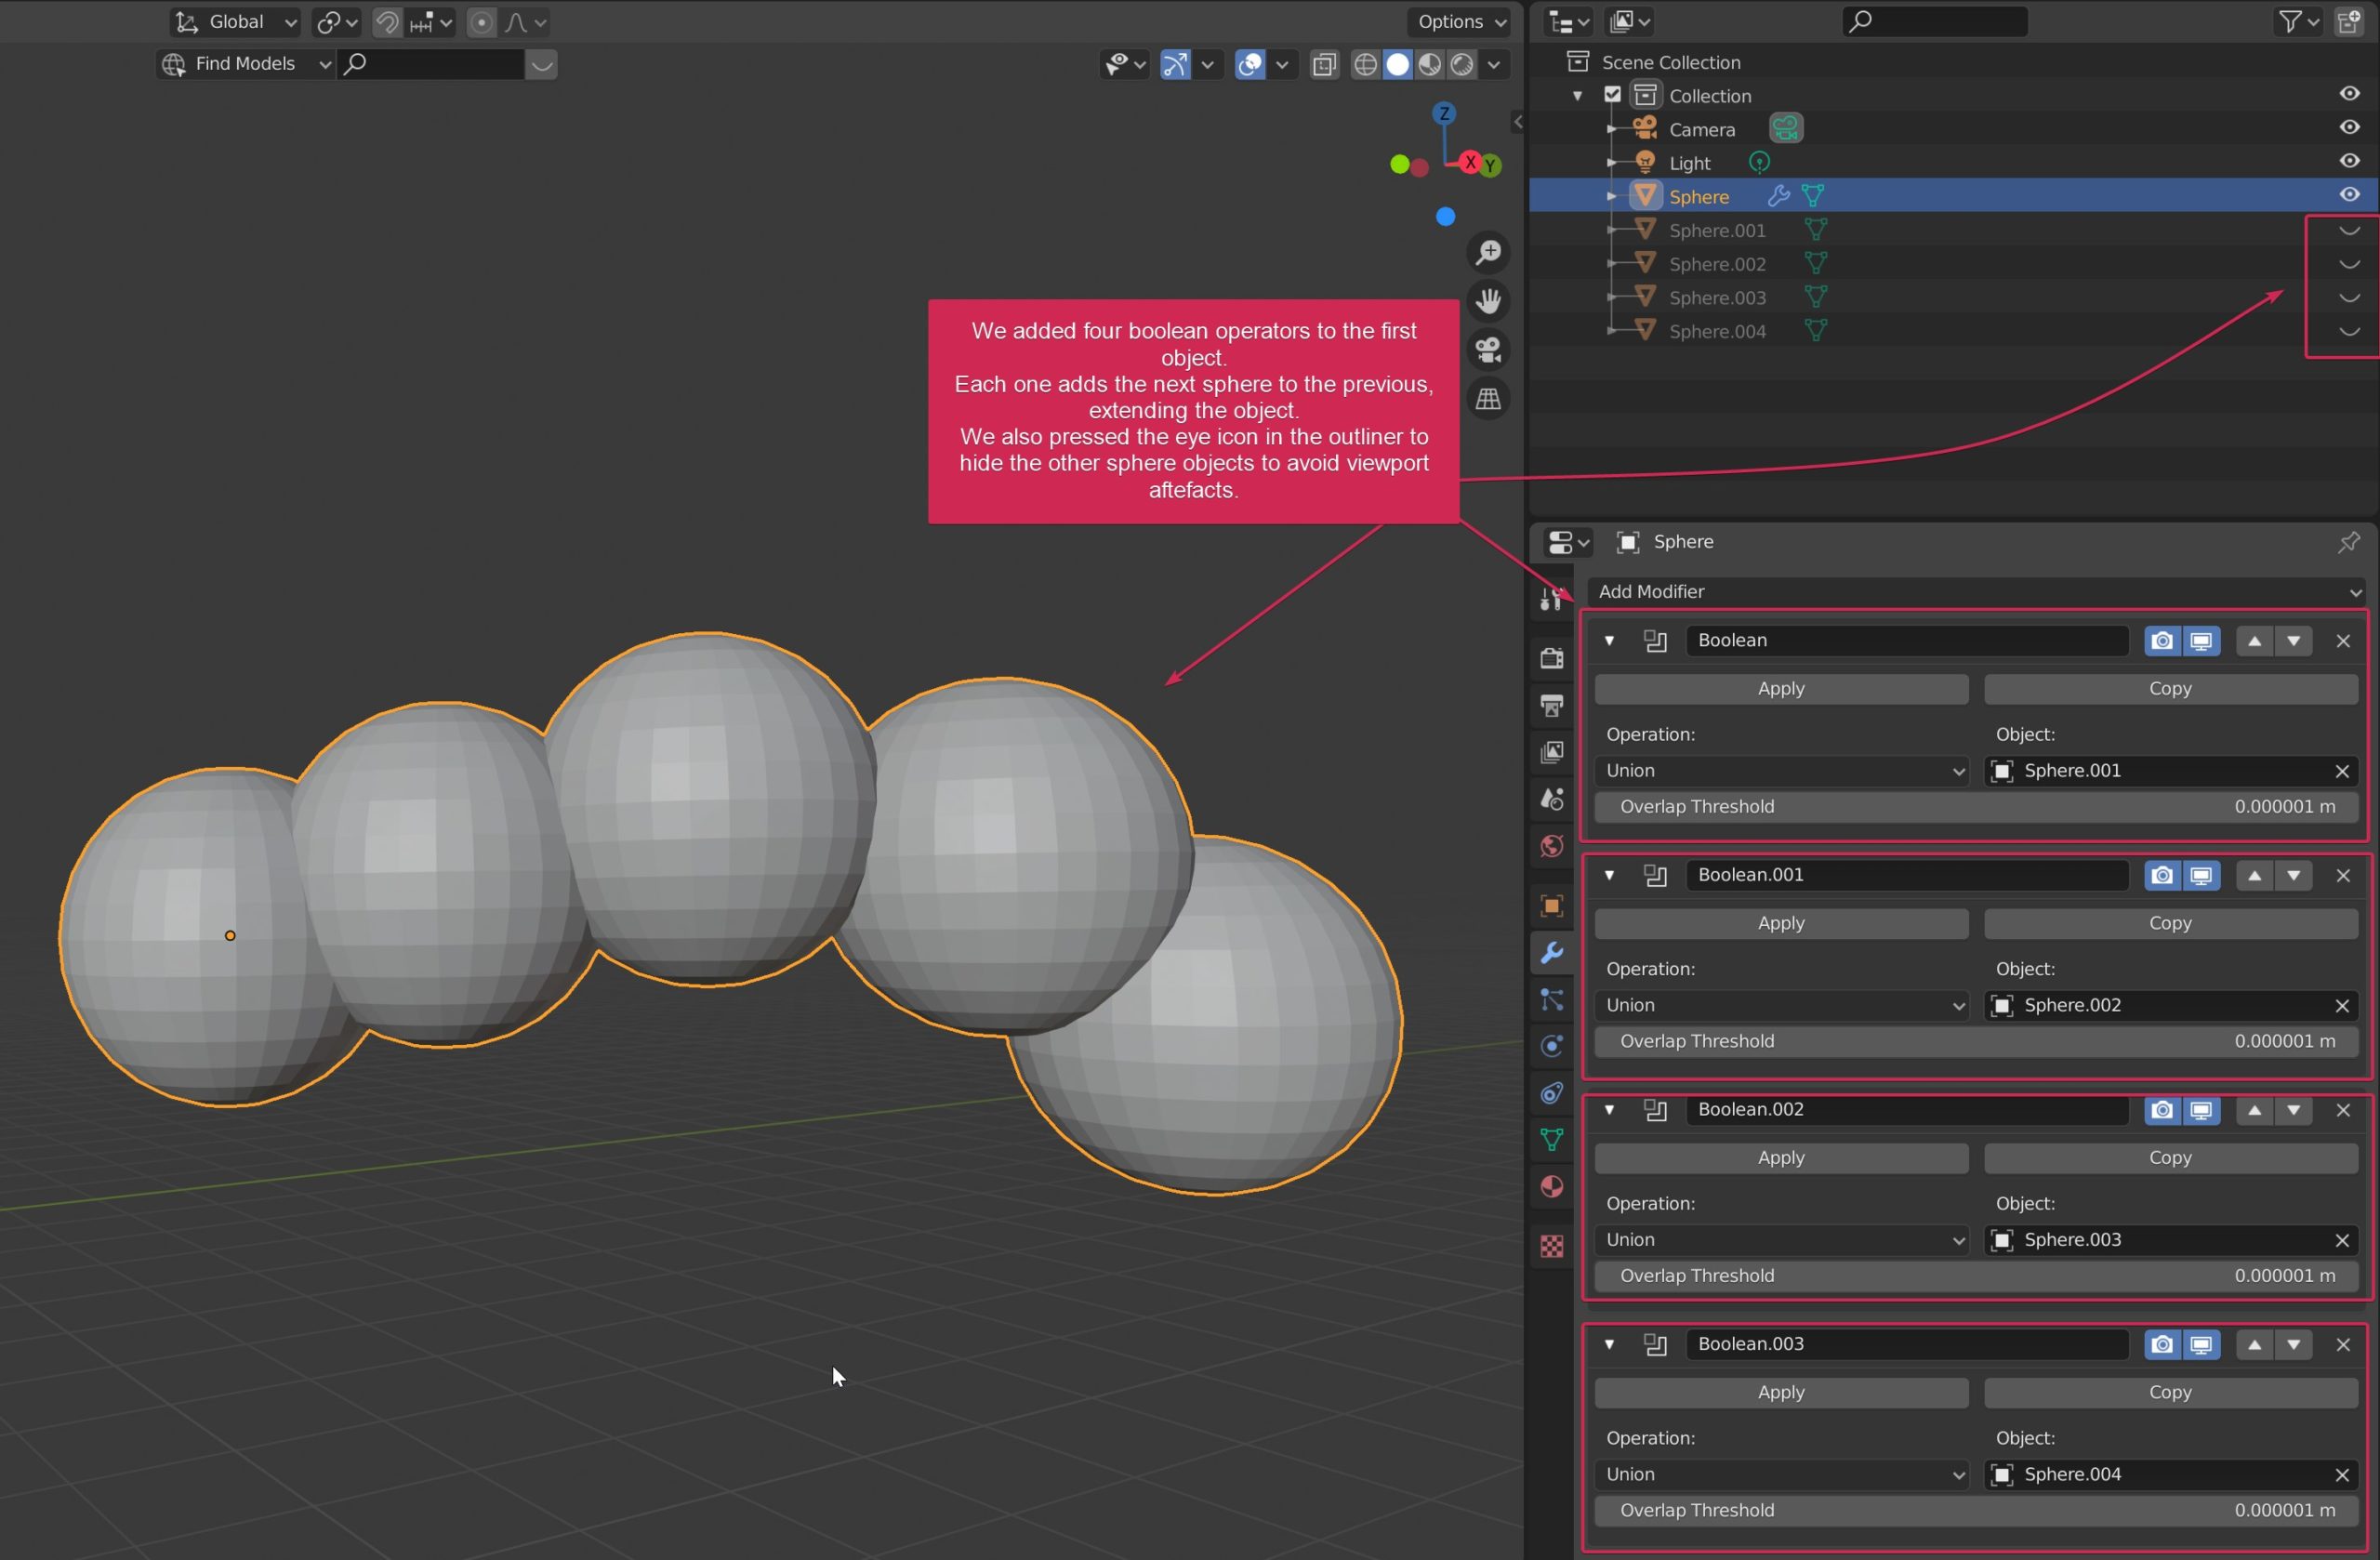Image resolution: width=2380 pixels, height=1560 pixels.
Task: Disable realtime display of the Boolean modifier
Action: [2201, 641]
